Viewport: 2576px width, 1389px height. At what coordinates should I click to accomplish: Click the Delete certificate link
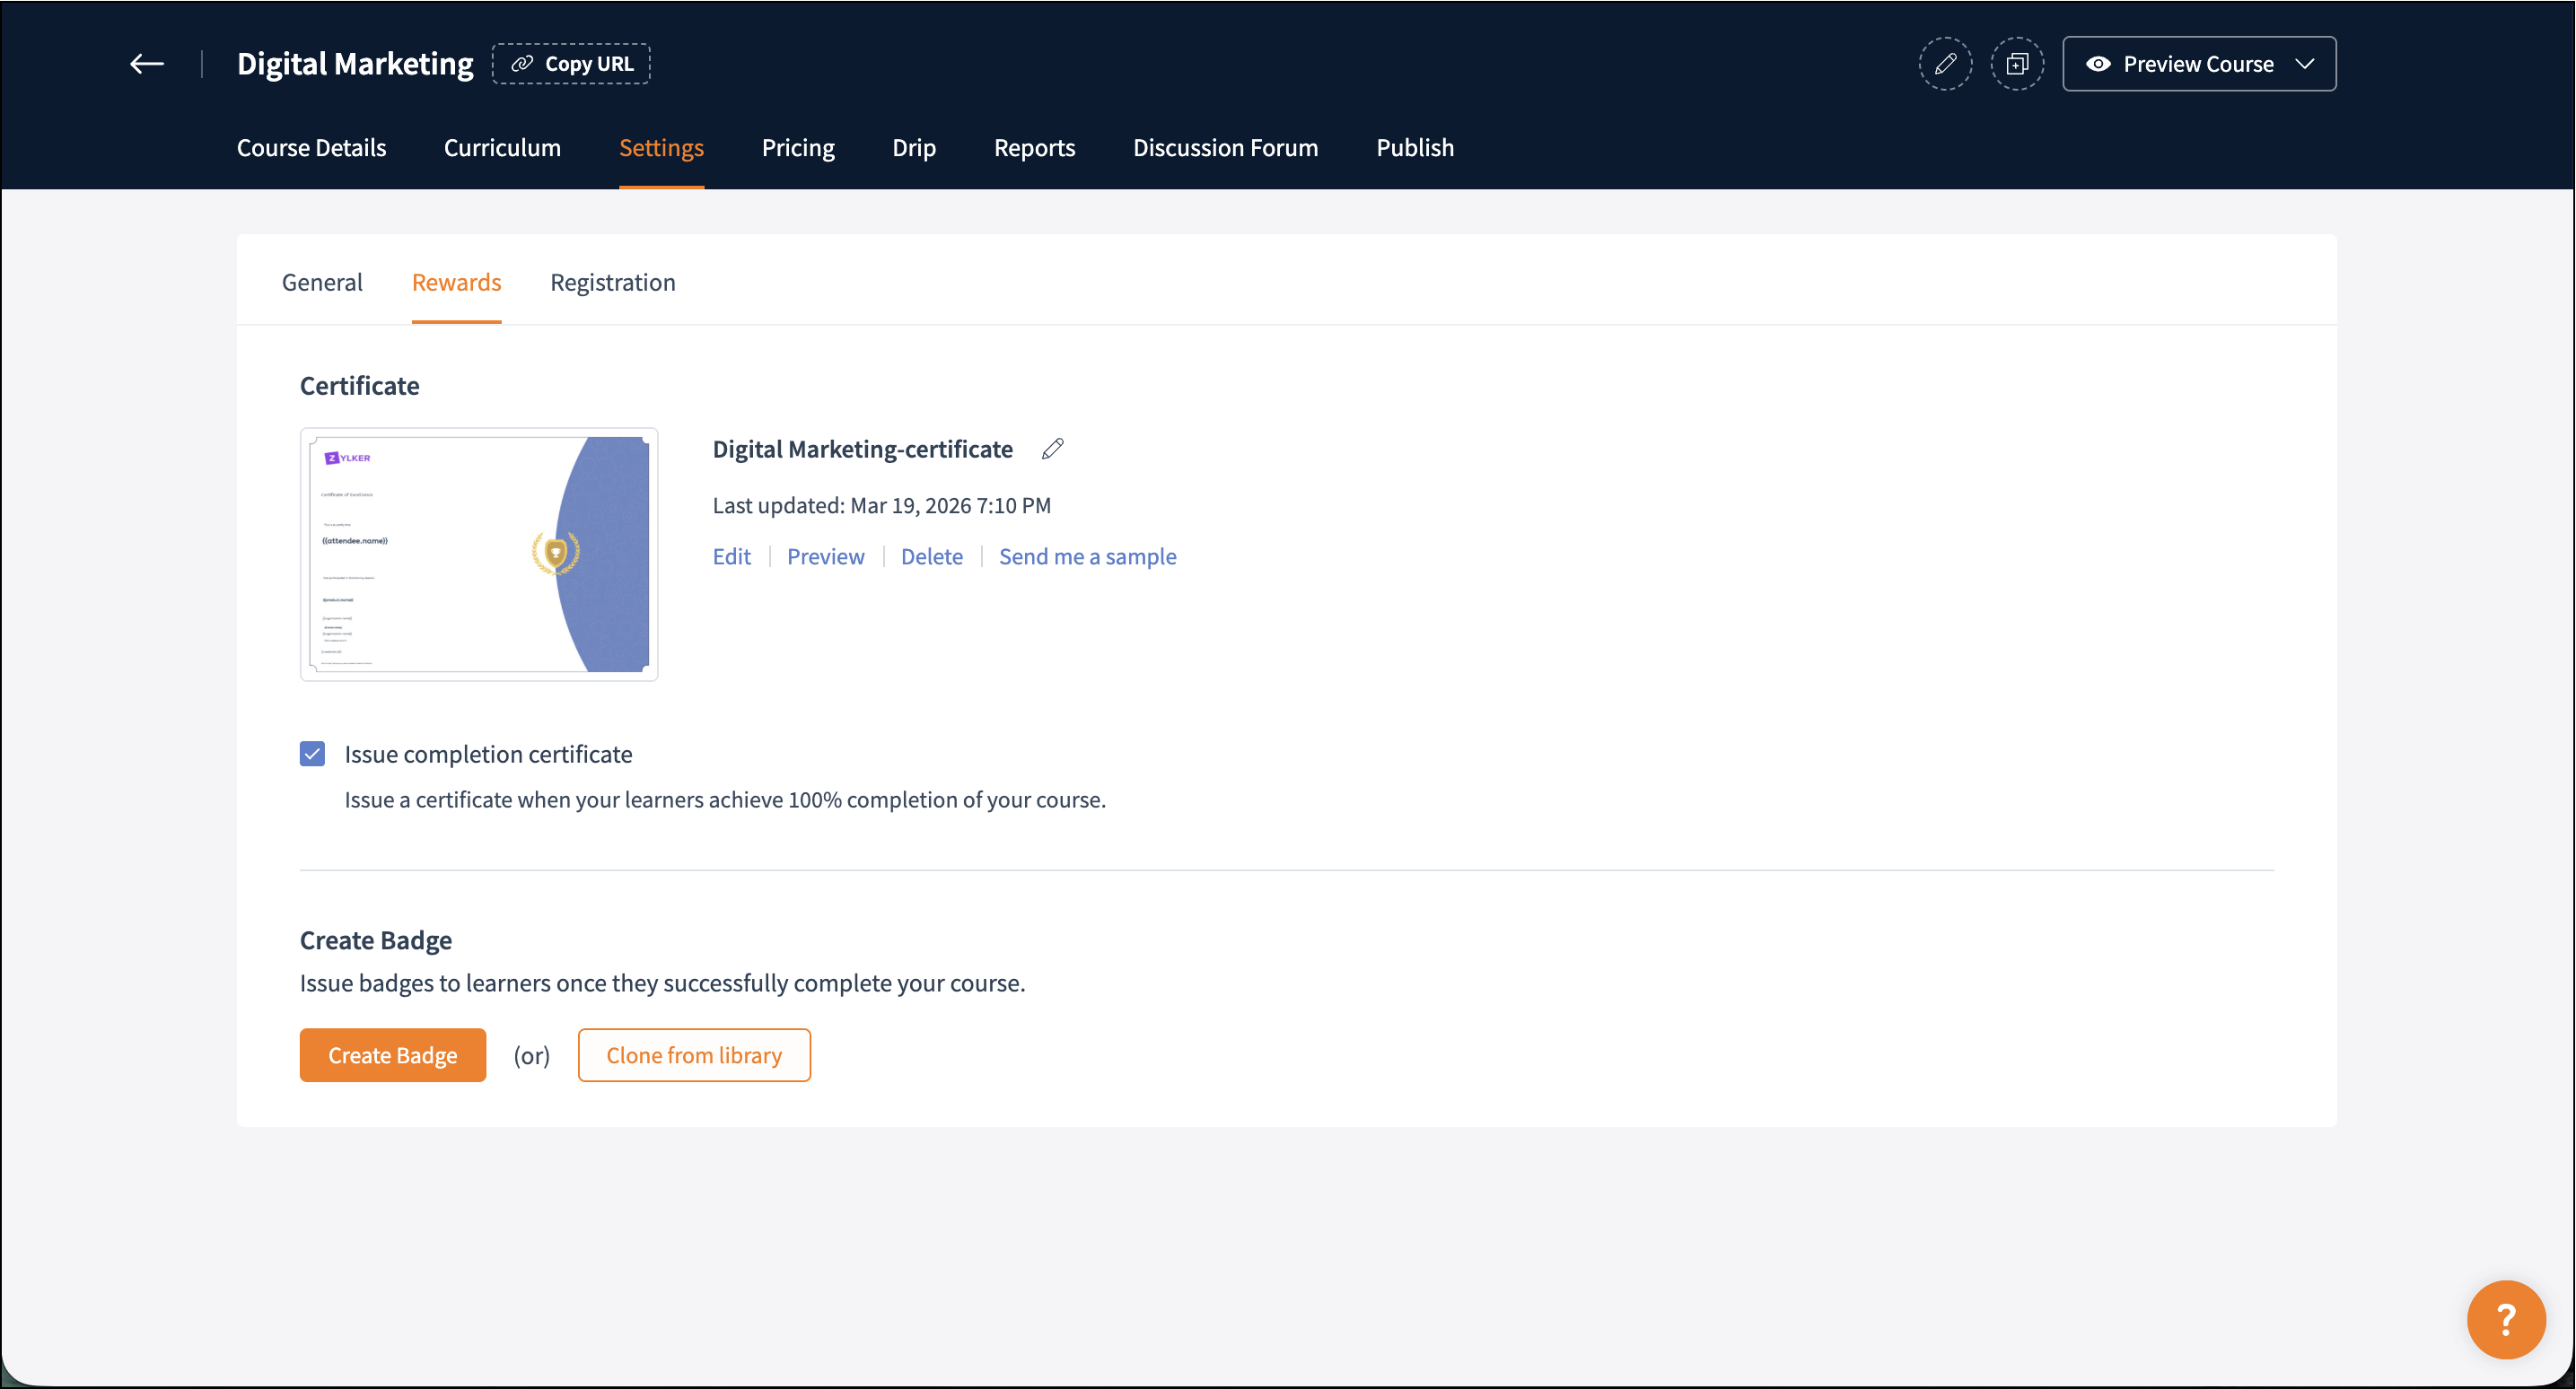point(931,557)
